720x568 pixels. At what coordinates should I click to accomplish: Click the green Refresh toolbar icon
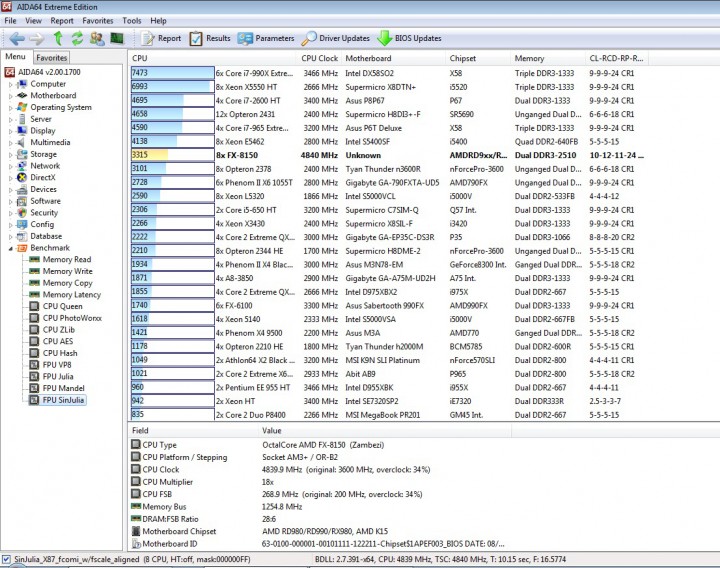(77, 39)
